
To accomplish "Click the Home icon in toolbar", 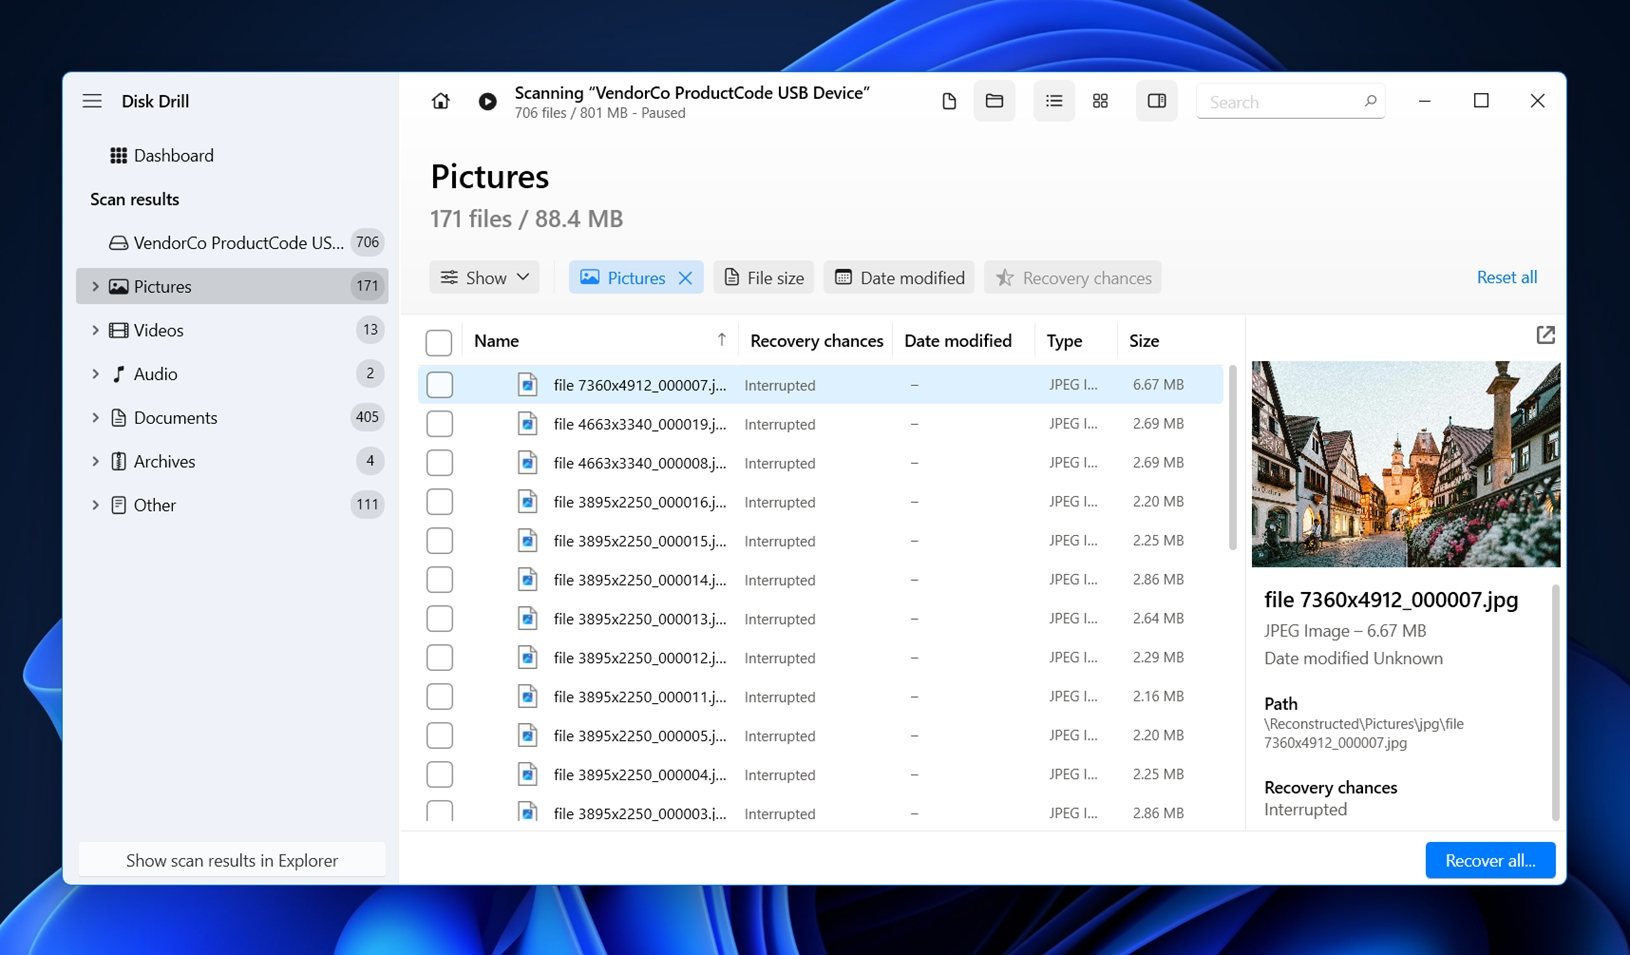I will 440,101.
